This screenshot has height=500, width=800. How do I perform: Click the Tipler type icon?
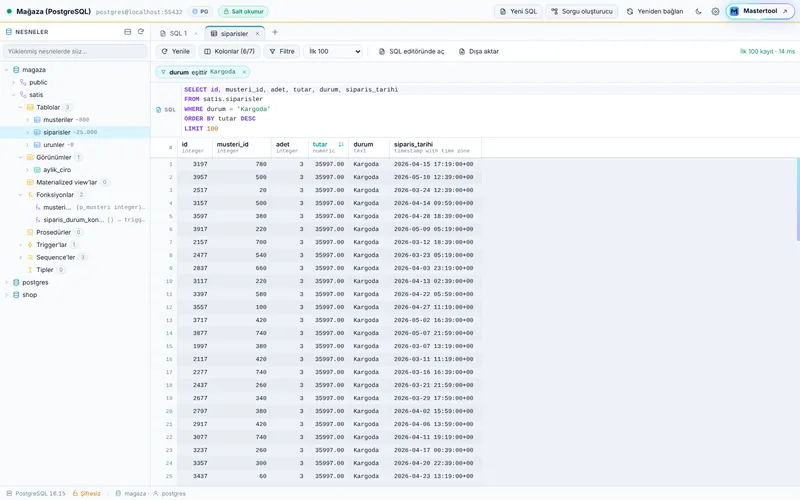click(x=30, y=270)
